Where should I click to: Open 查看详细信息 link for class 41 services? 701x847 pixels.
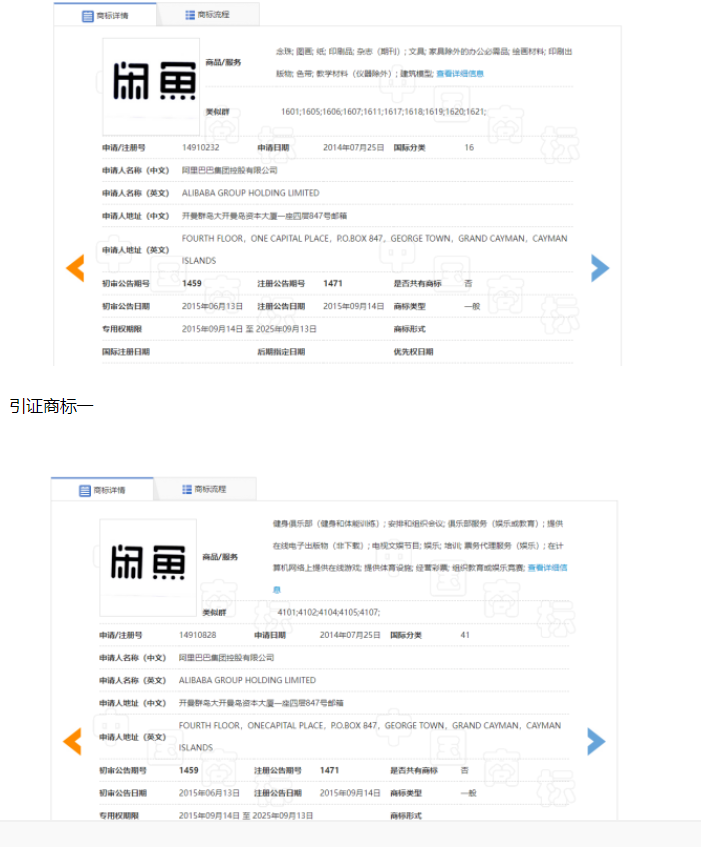pyautogui.click(x=547, y=568)
